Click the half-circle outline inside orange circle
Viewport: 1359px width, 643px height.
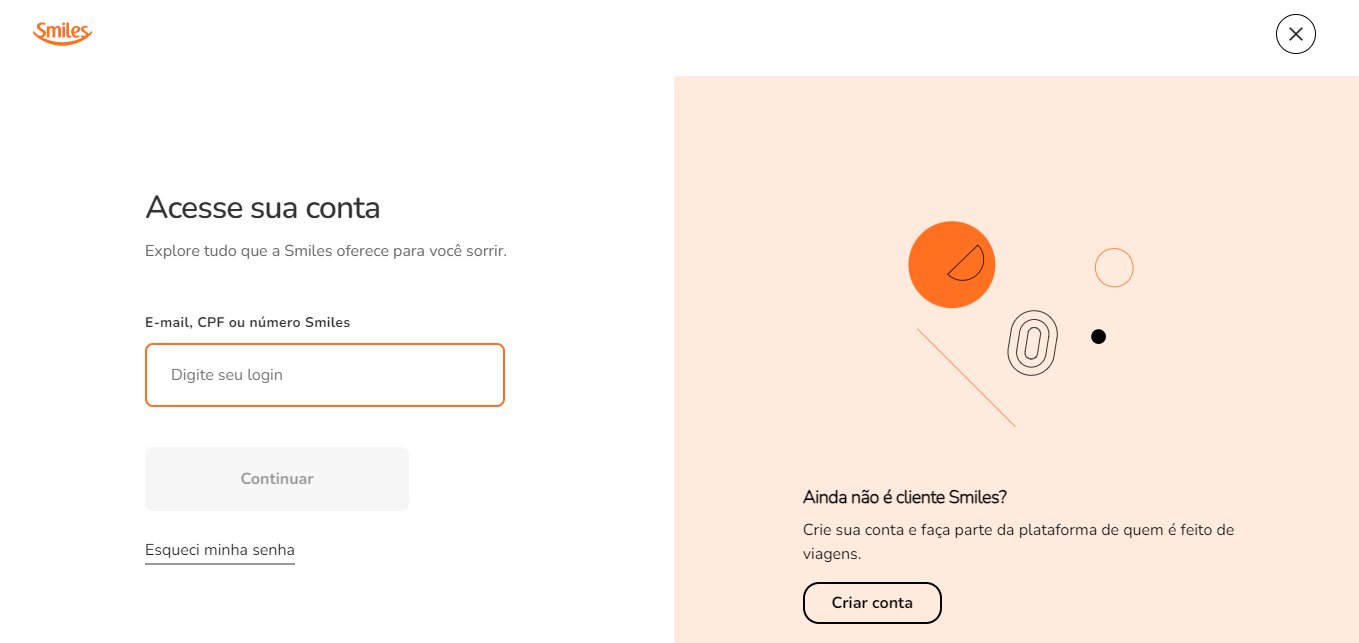coord(967,263)
